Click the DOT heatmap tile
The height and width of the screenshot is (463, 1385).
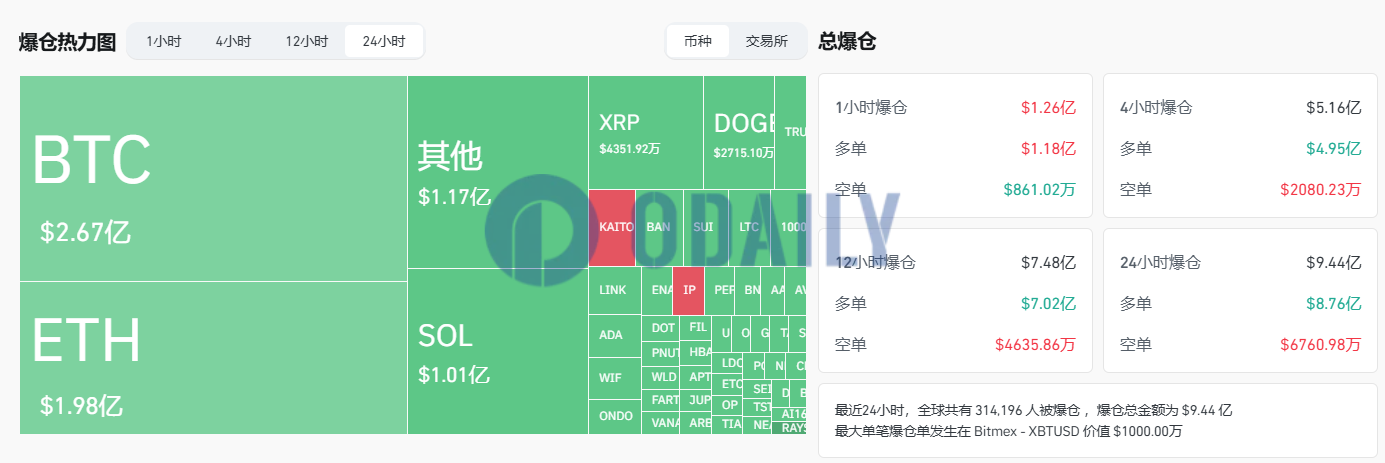[660, 327]
